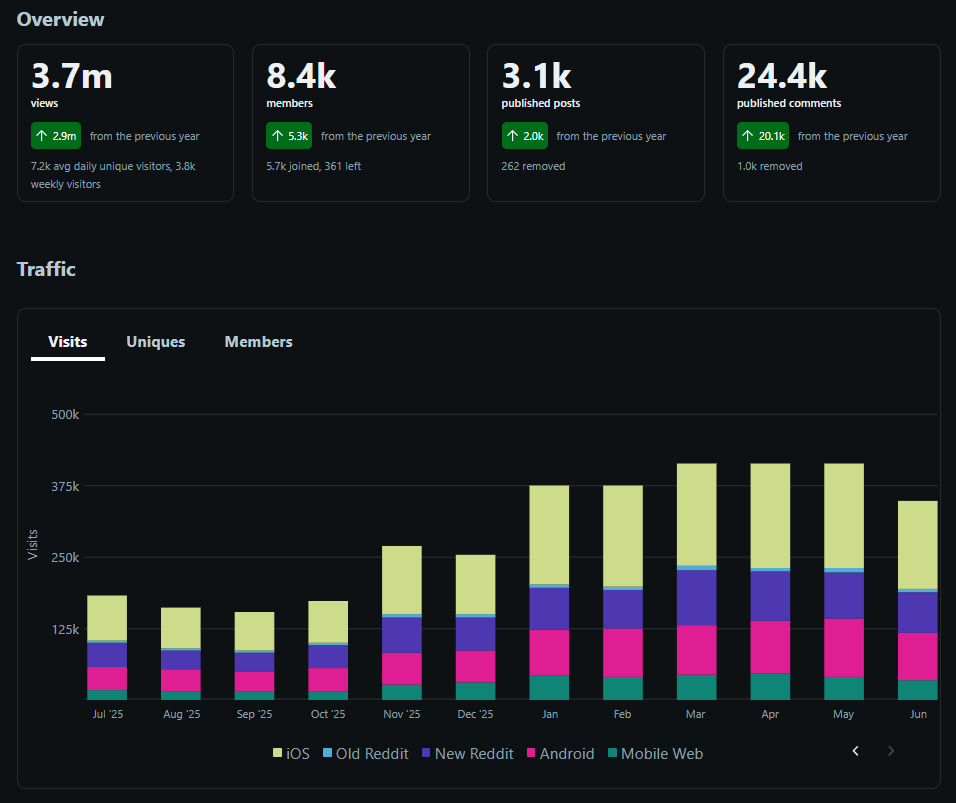Click the posts up-arrow 2.0k badge

click(x=525, y=136)
